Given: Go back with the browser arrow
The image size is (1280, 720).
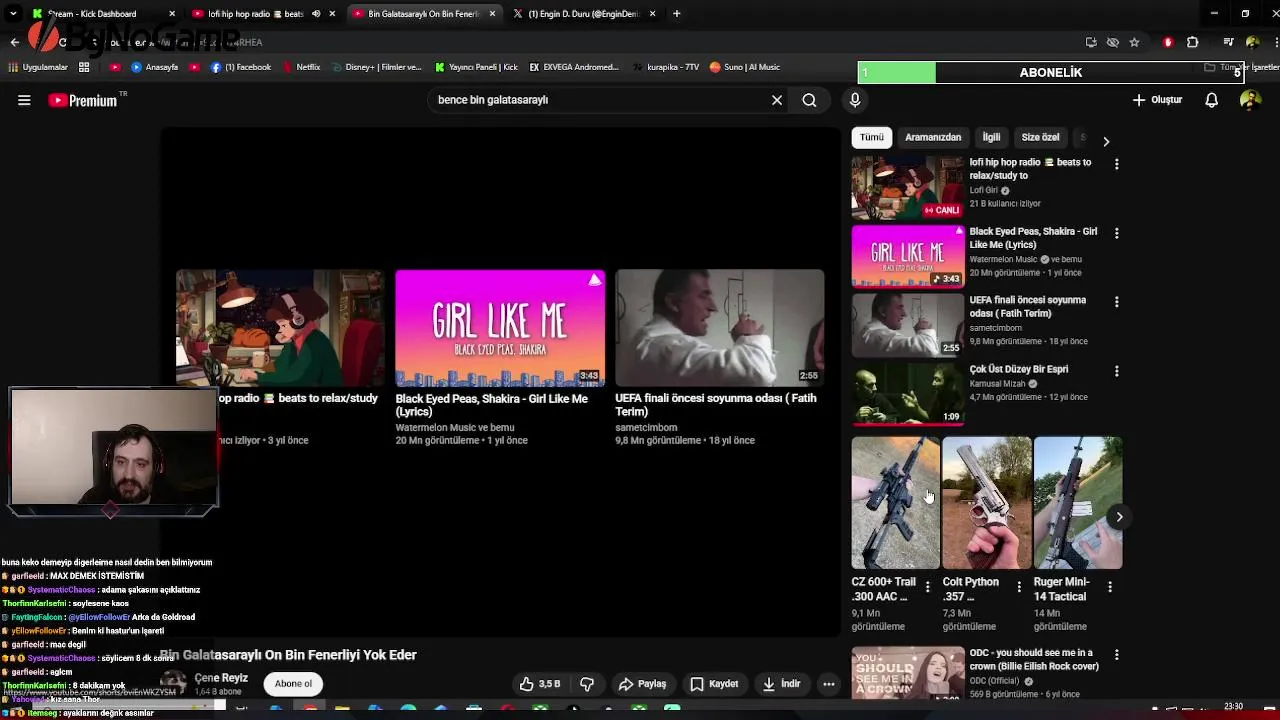Looking at the screenshot, I should tap(14, 42).
